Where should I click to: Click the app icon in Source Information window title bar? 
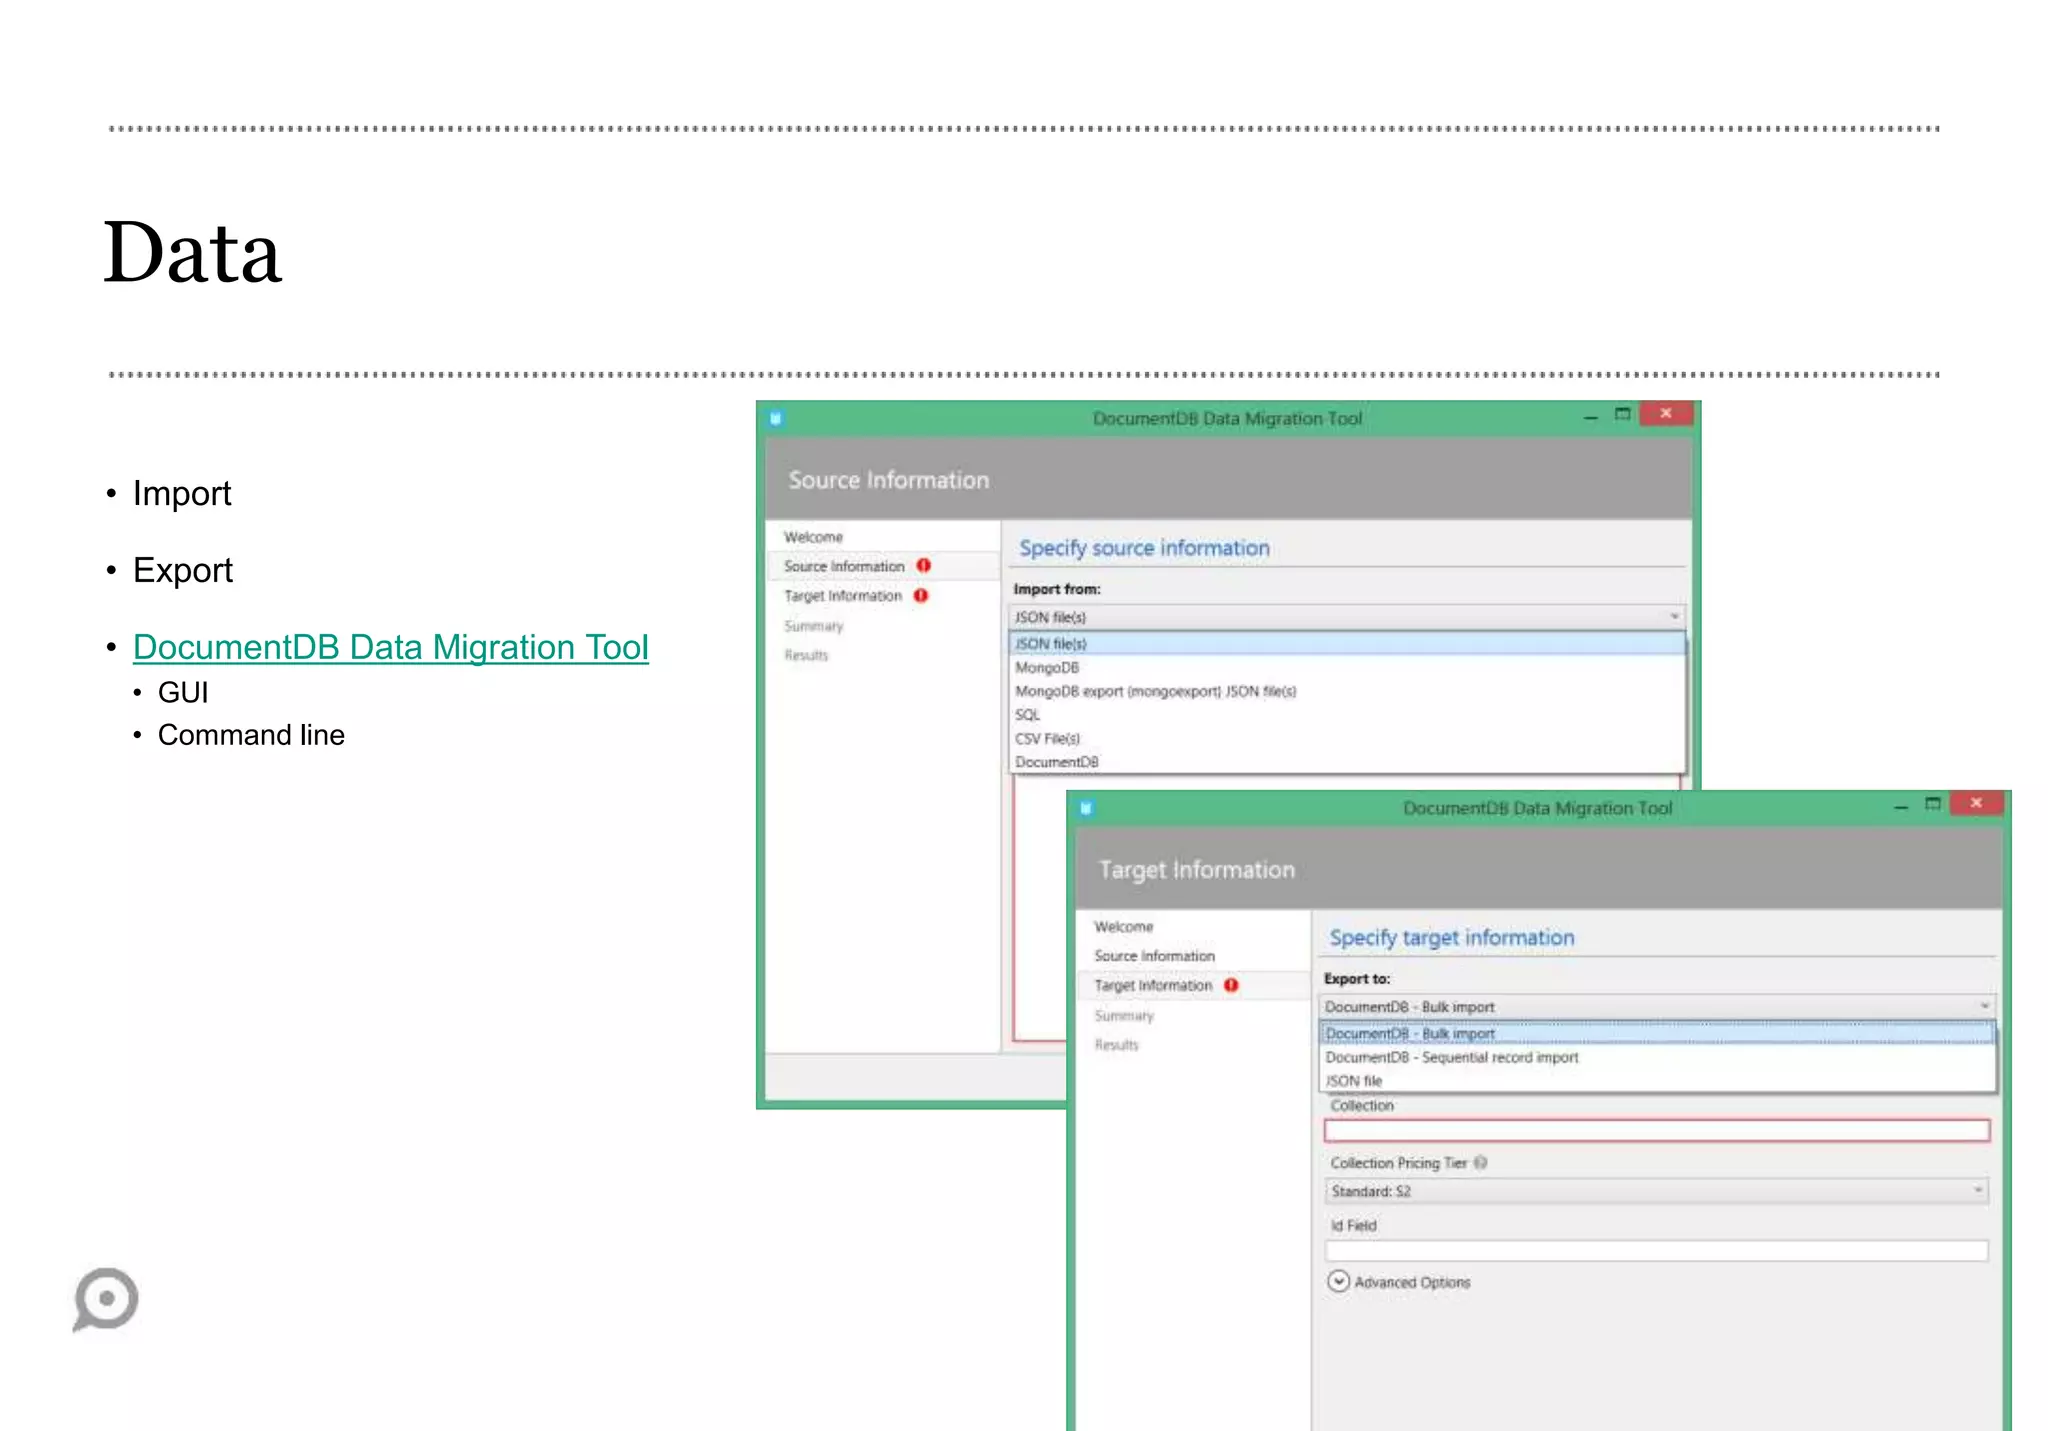pos(777,418)
